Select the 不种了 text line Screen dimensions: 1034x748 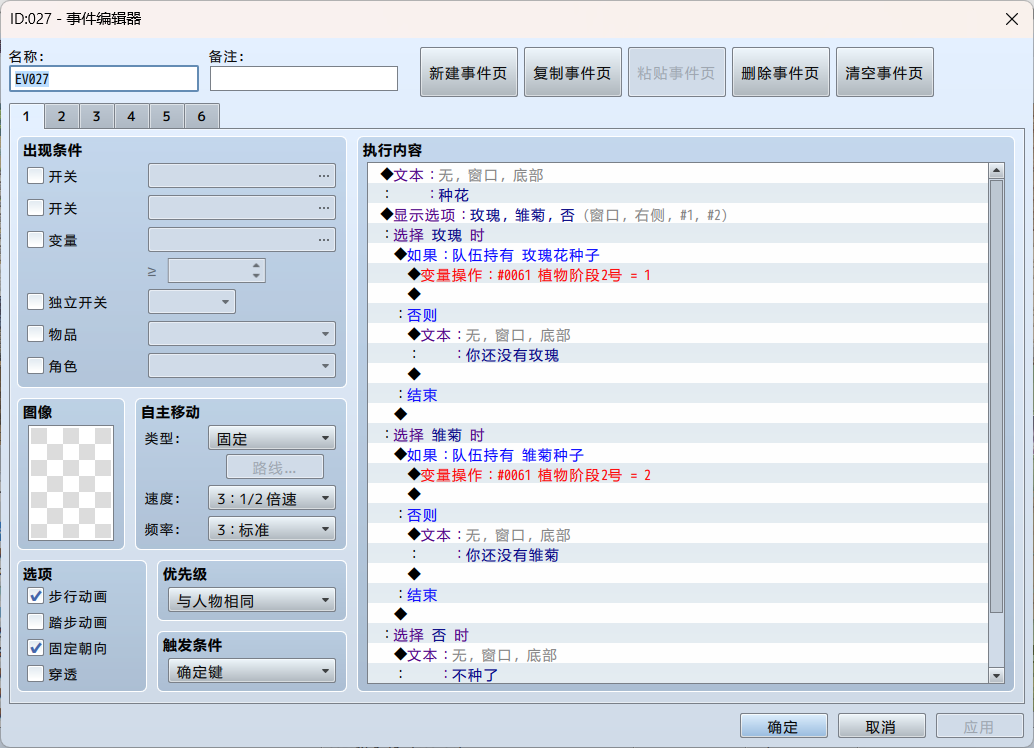pos(678,675)
